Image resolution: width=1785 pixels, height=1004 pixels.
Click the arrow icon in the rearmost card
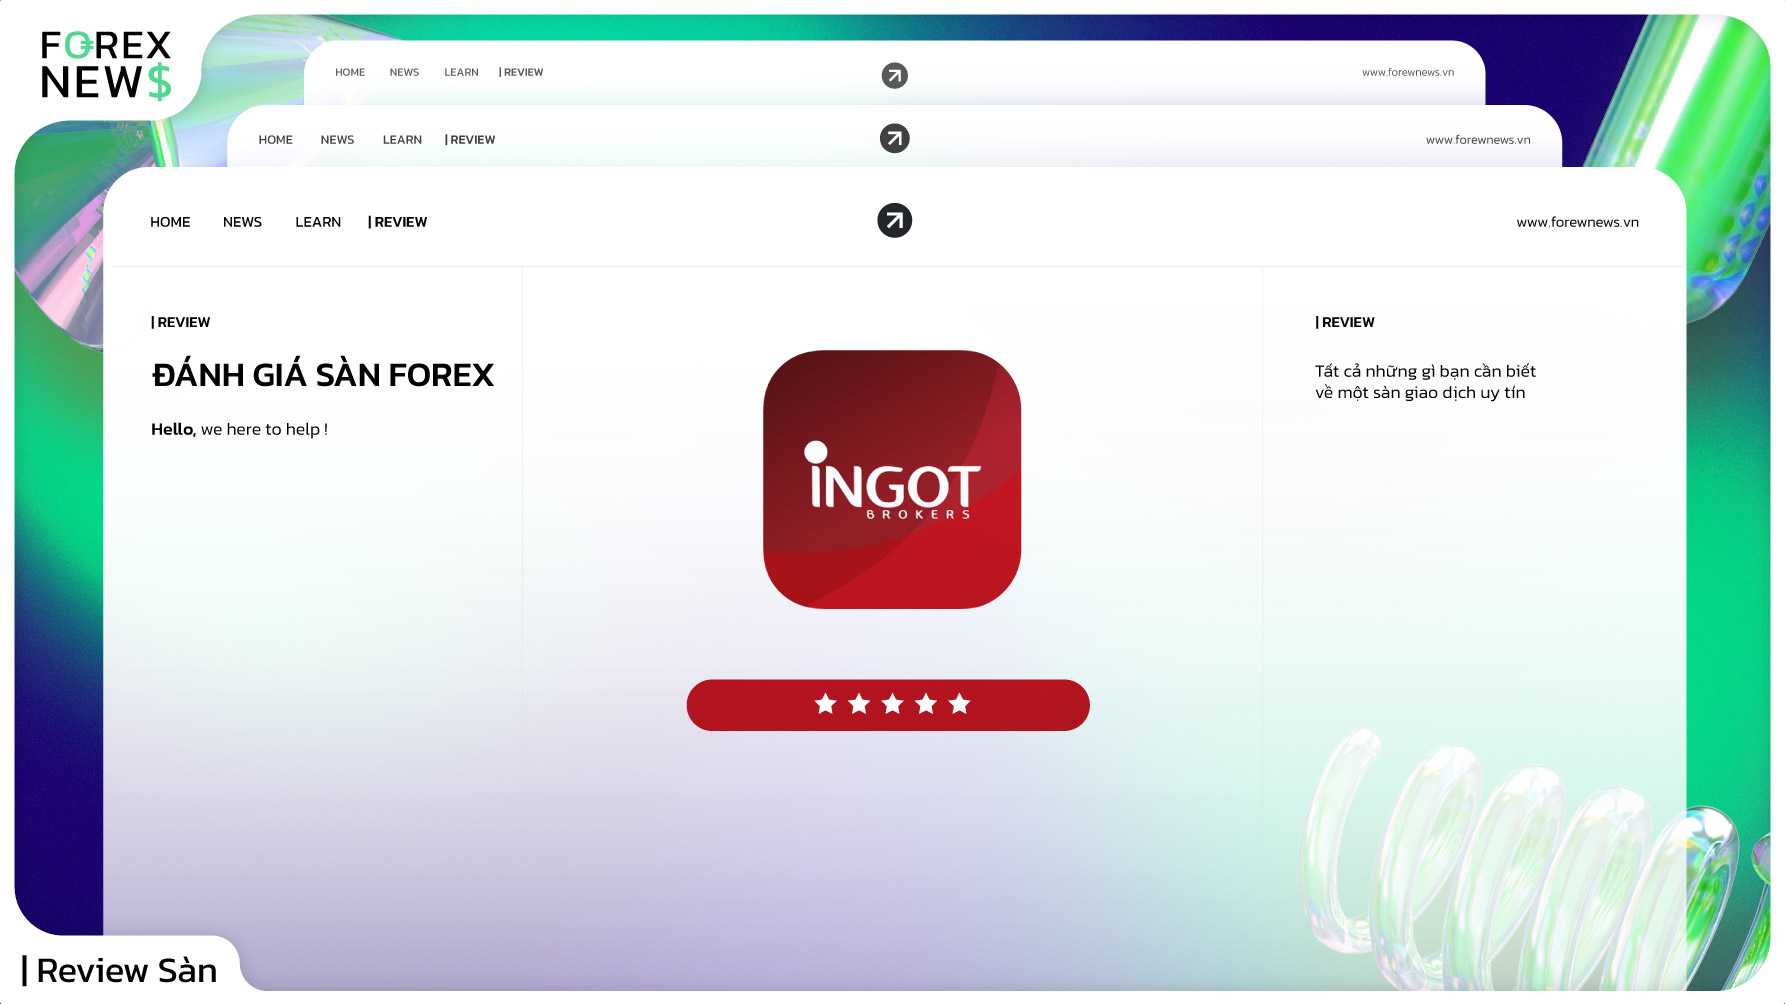click(x=895, y=75)
